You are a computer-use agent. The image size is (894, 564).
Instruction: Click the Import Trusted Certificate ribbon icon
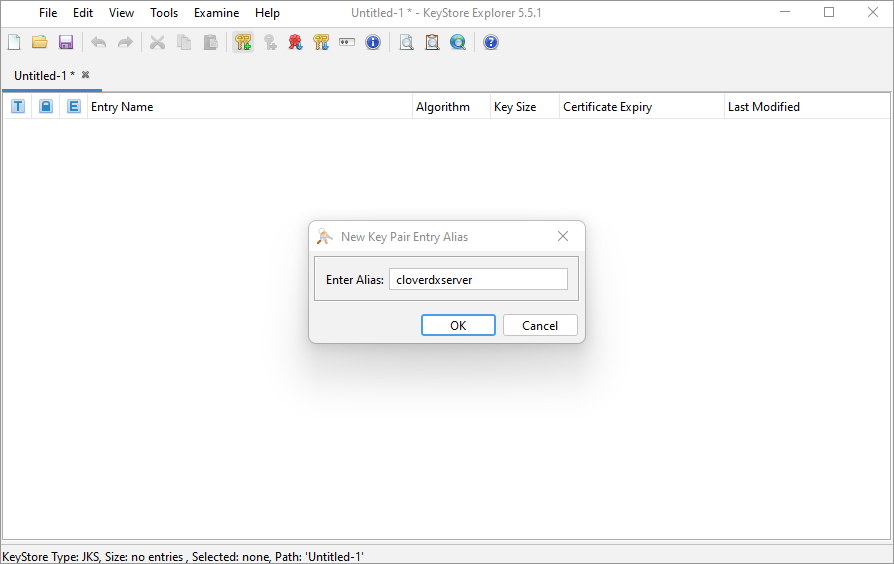(x=295, y=42)
